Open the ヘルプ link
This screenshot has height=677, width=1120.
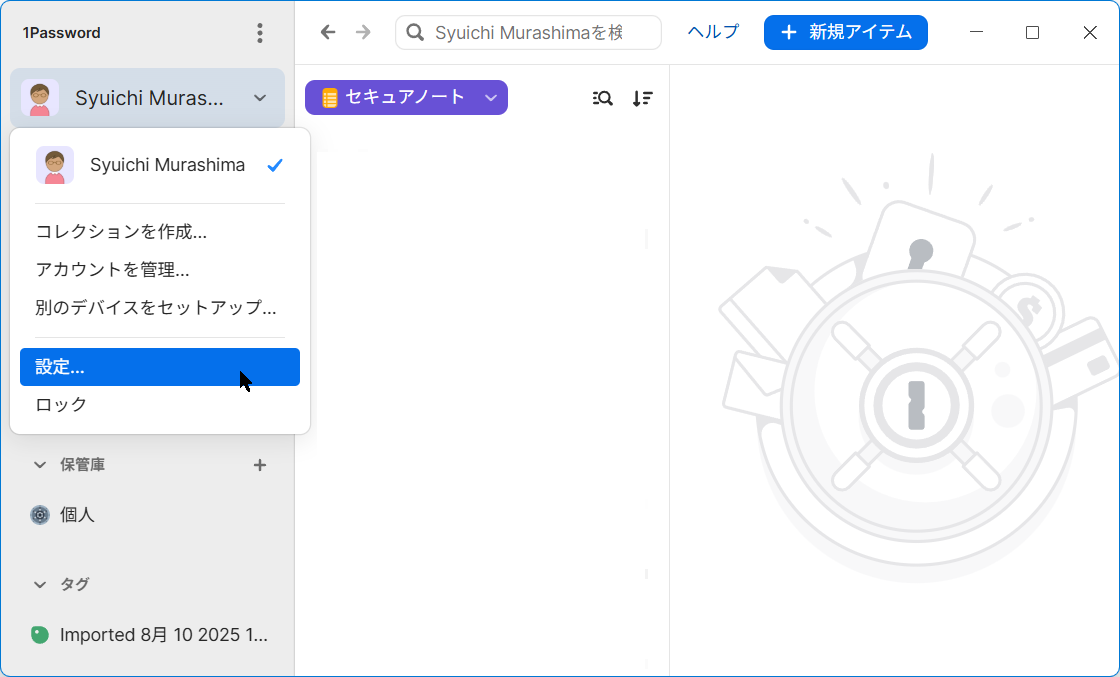pyautogui.click(x=713, y=32)
